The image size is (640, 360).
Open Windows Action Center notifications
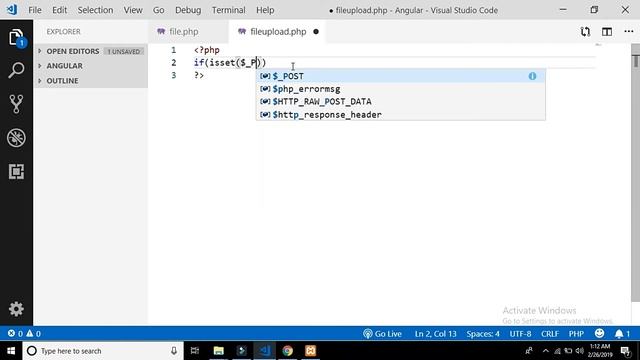pos(625,351)
